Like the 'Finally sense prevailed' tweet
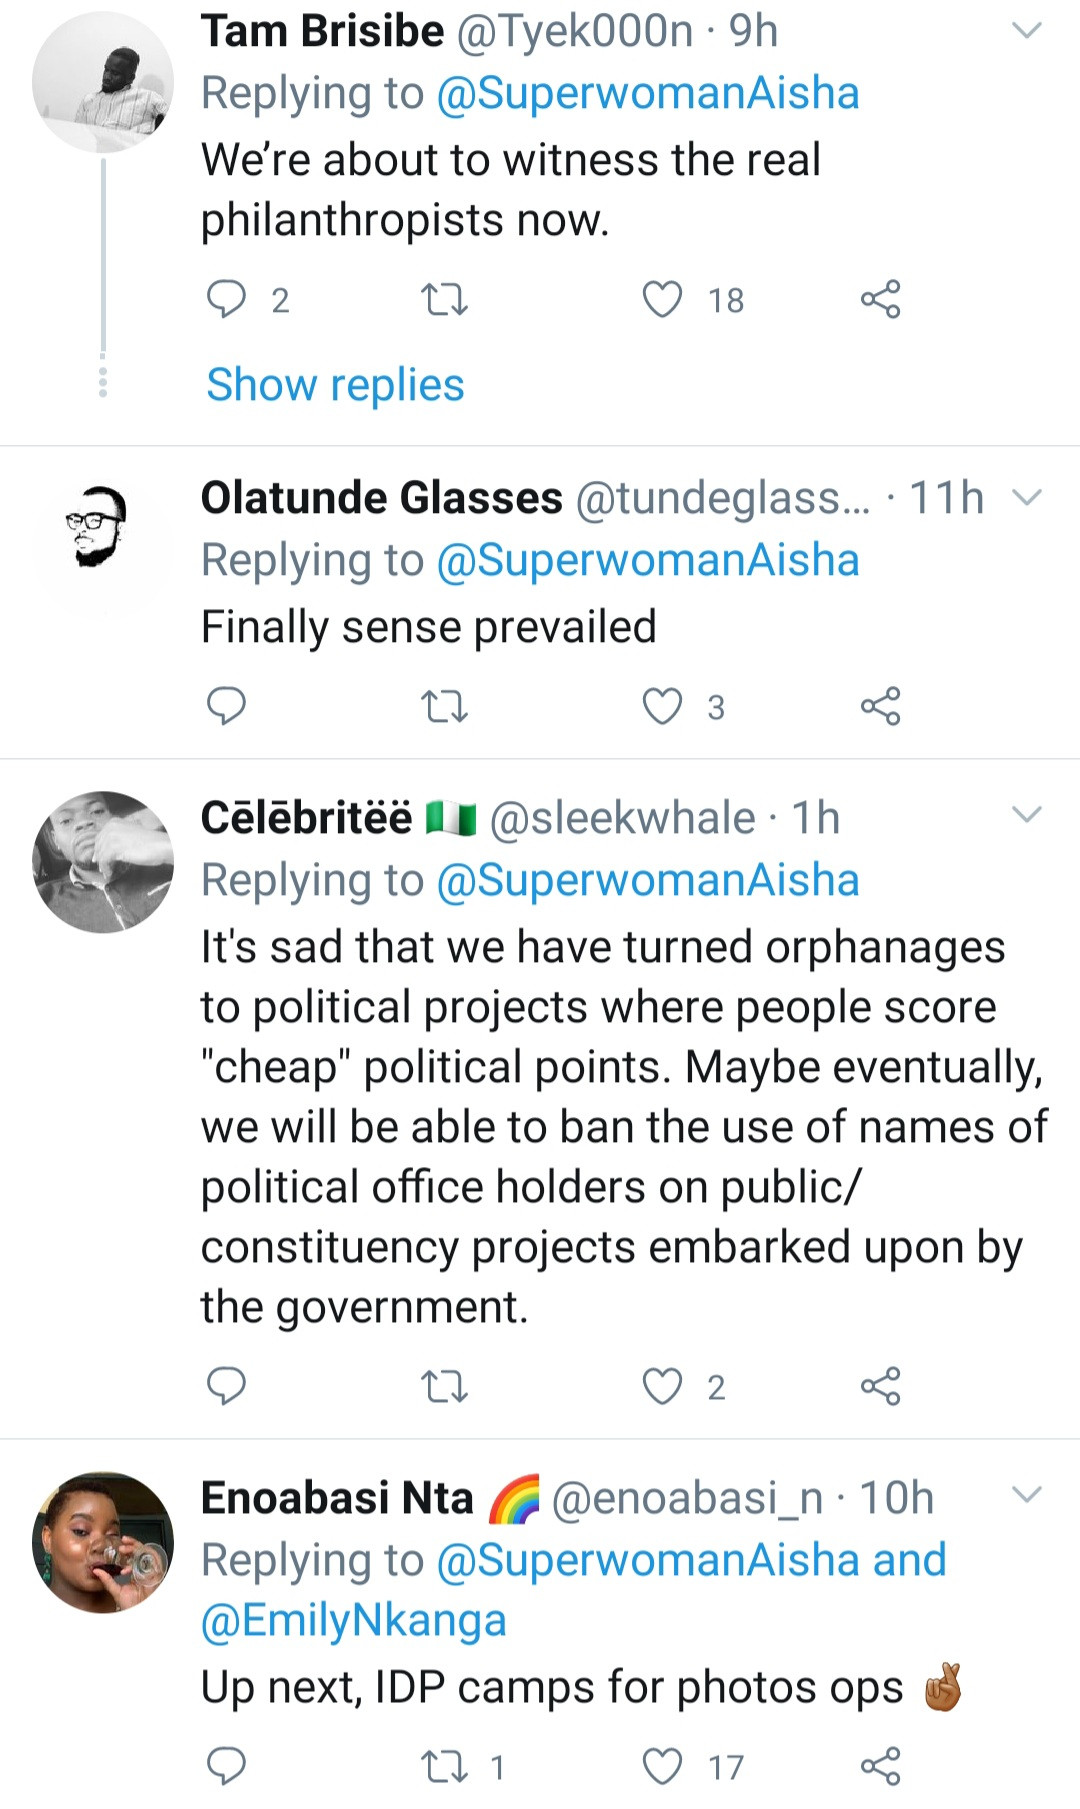 click(662, 706)
